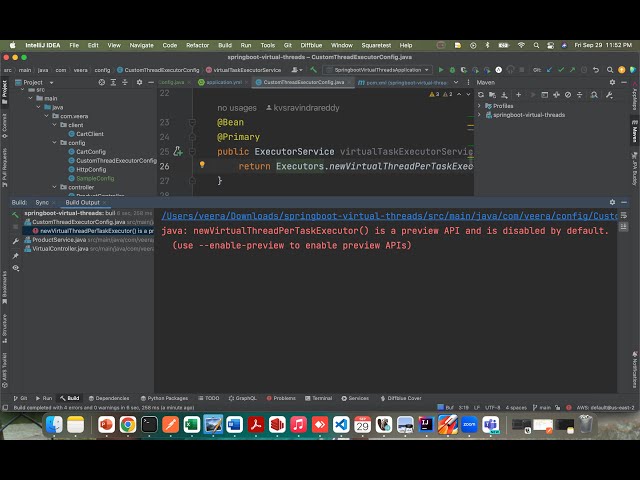Open Visual Studio Code from the Dock
Screen dimensions: 640x480
[x=341, y=425]
